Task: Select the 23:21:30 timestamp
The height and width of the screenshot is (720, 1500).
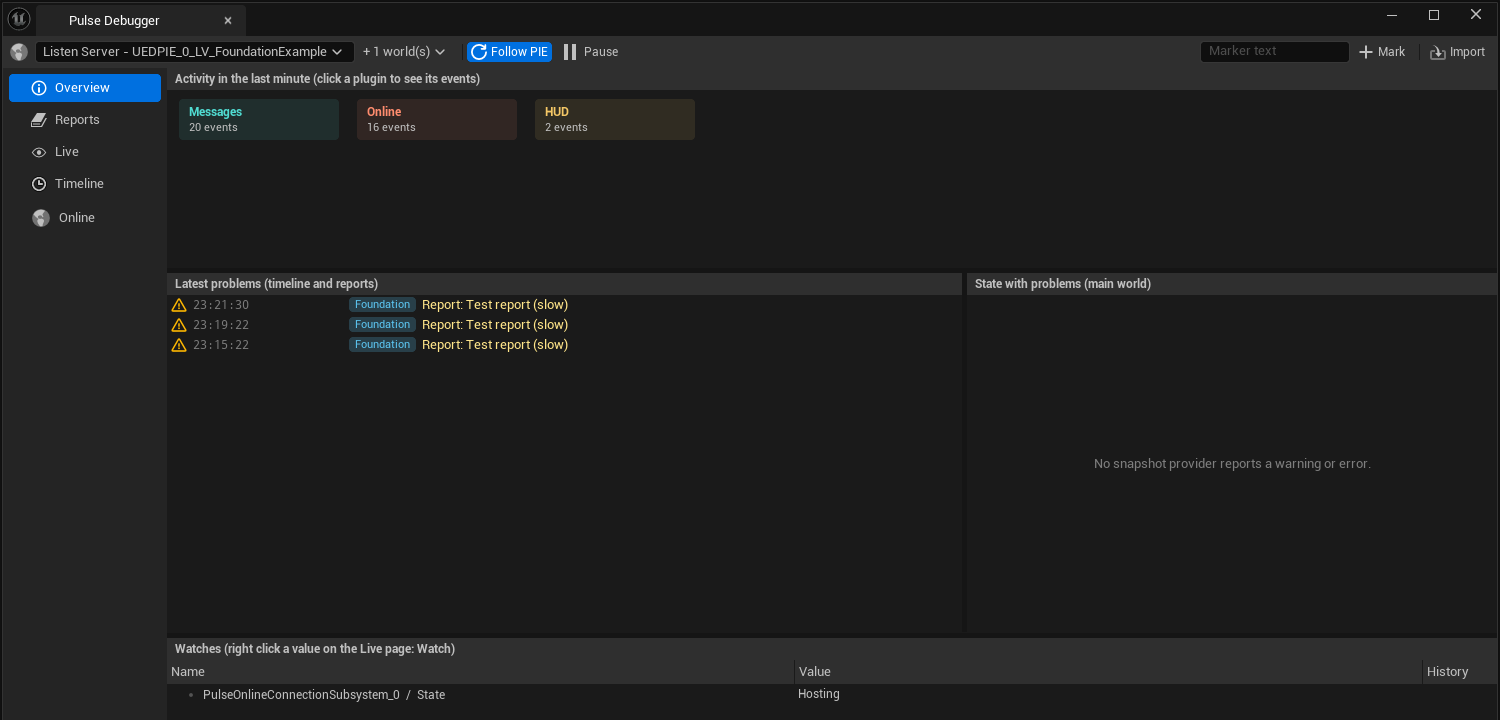Action: point(221,305)
